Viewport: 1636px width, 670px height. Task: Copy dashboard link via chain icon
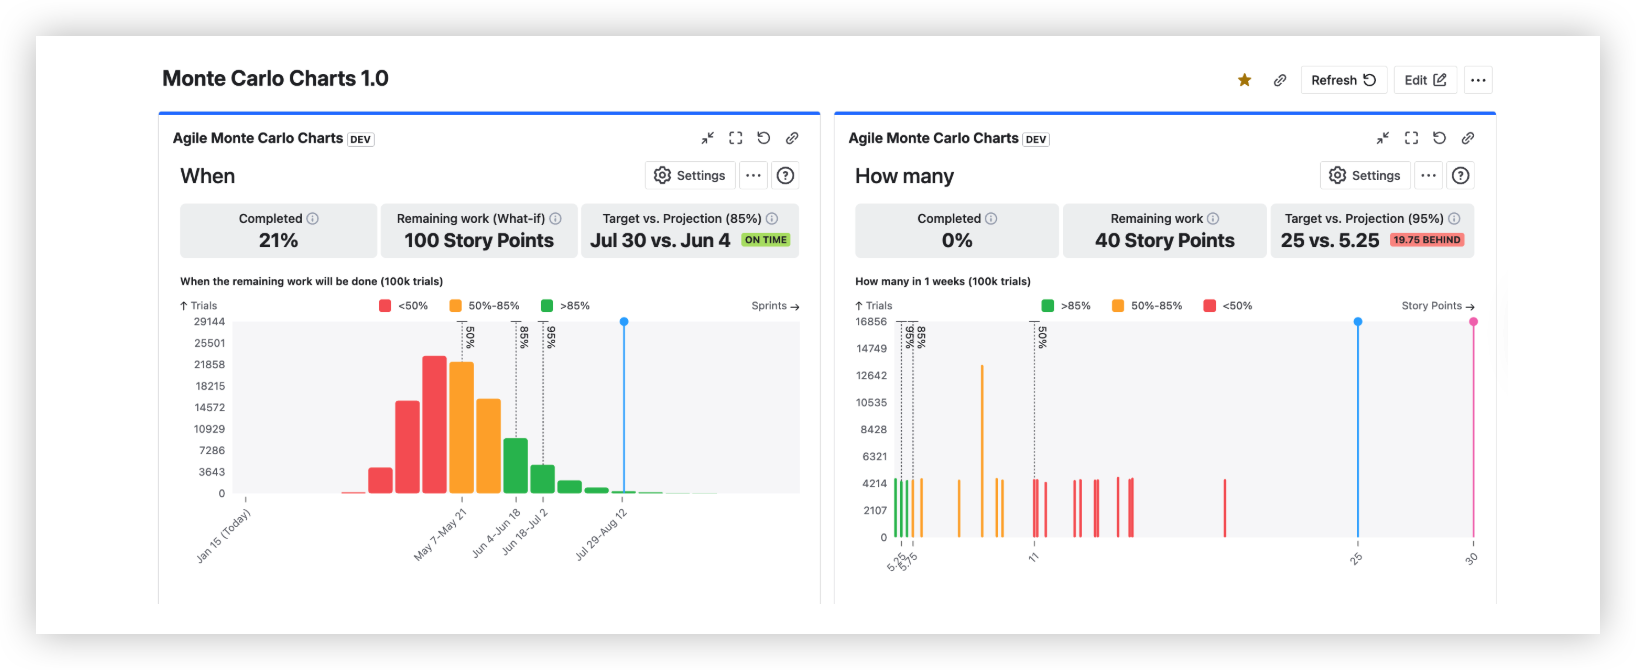pyautogui.click(x=1280, y=80)
